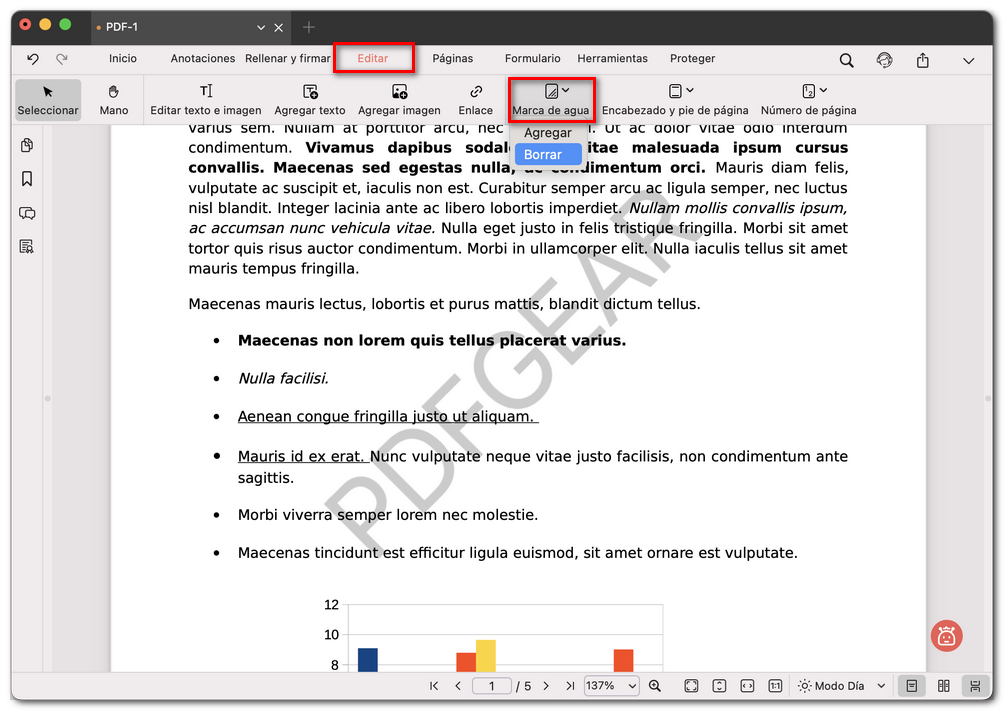The width and height of the screenshot is (1005, 711).
Task: Toggle single page view mode
Action: (x=911, y=686)
